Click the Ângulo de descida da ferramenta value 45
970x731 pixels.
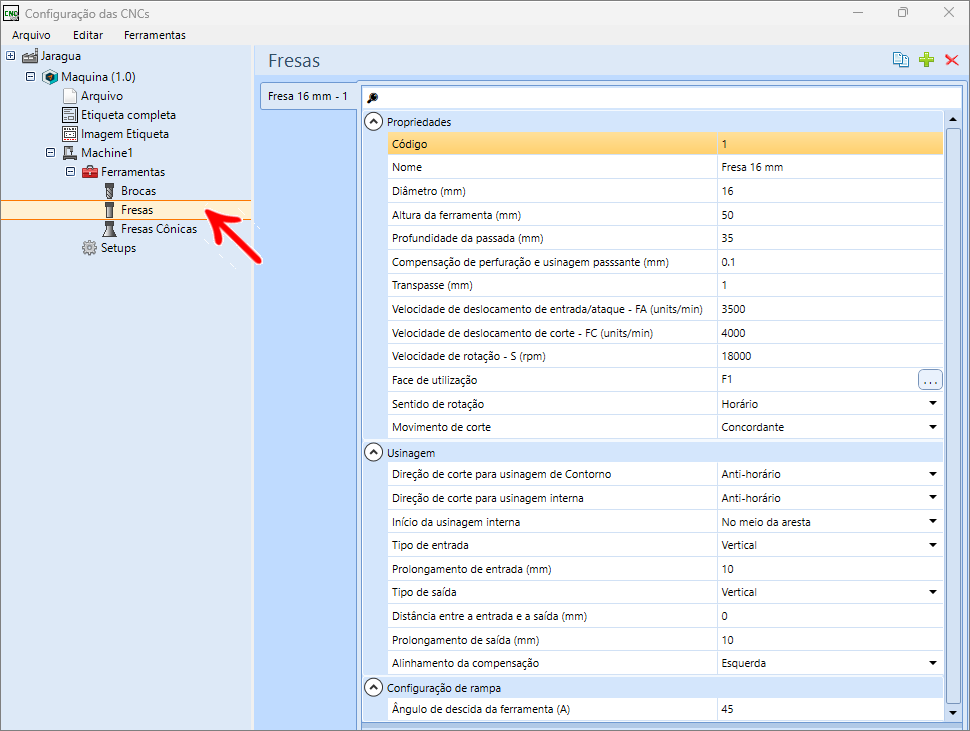click(830, 709)
